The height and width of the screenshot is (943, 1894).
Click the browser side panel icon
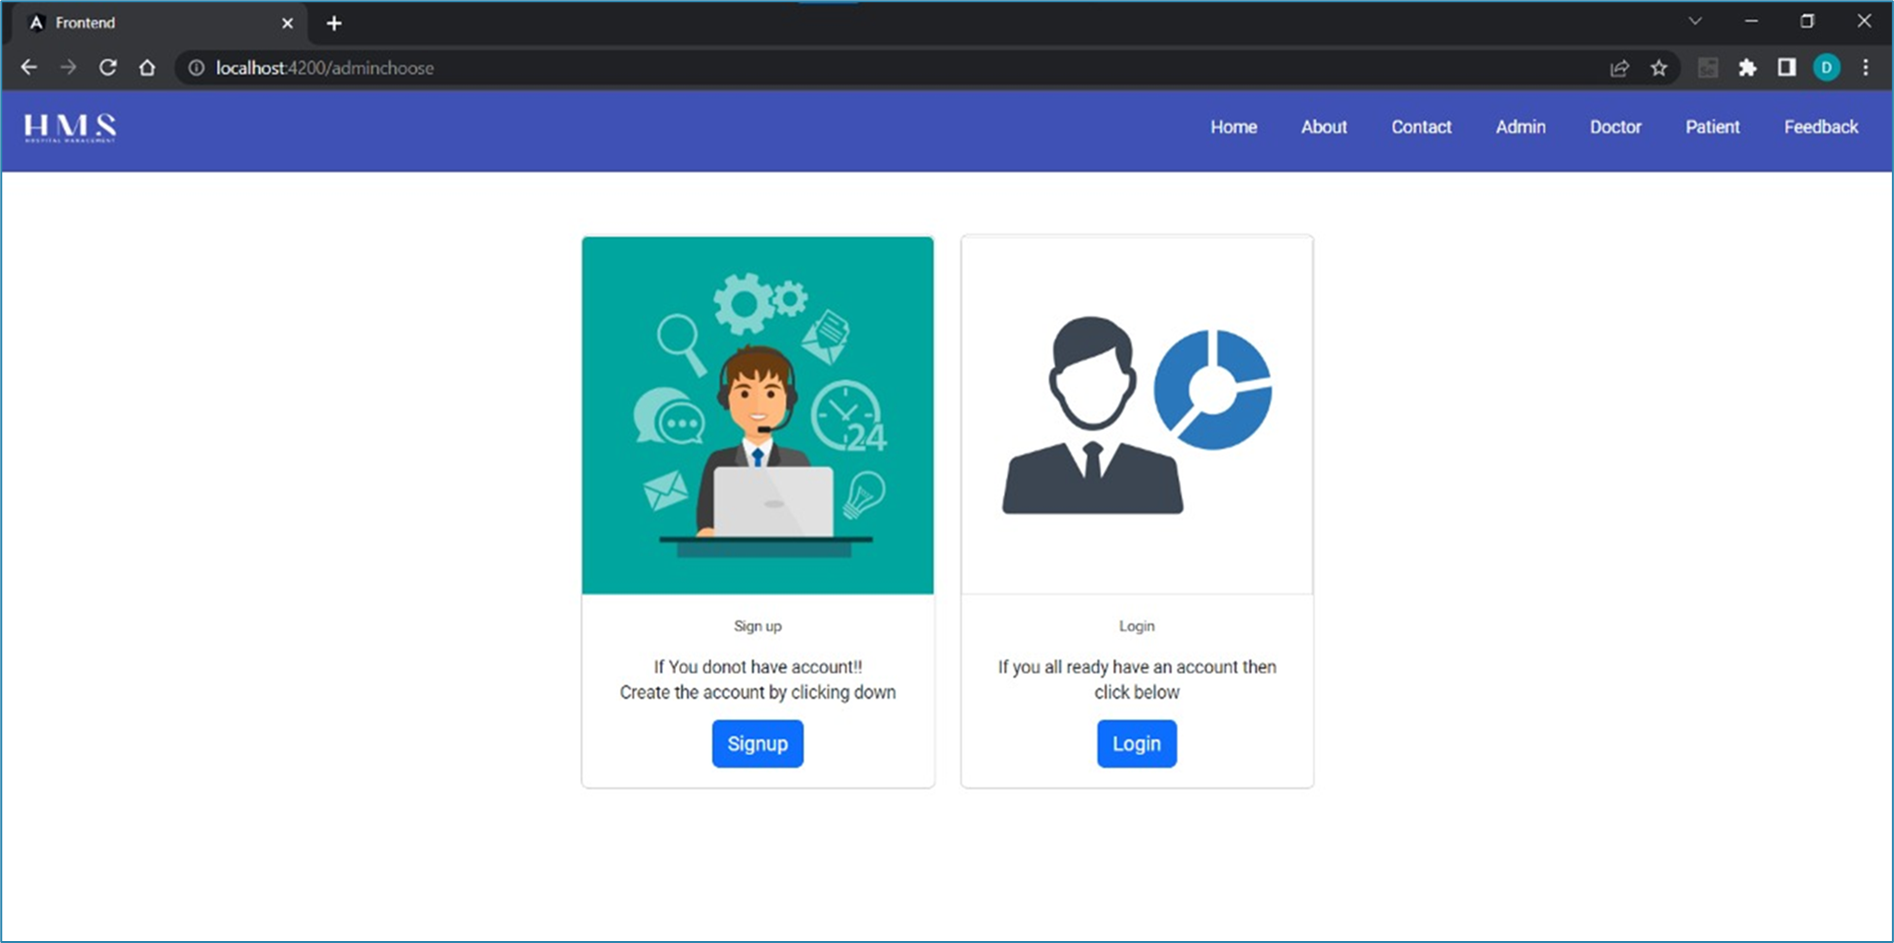[1788, 68]
